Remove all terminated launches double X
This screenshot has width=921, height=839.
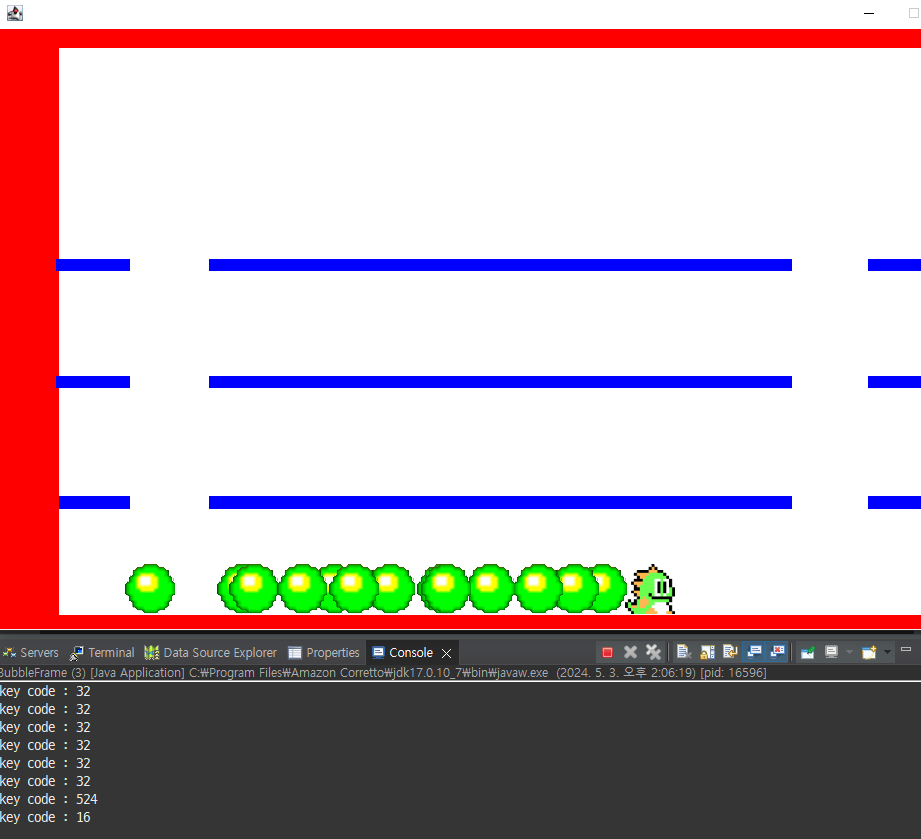(x=653, y=652)
